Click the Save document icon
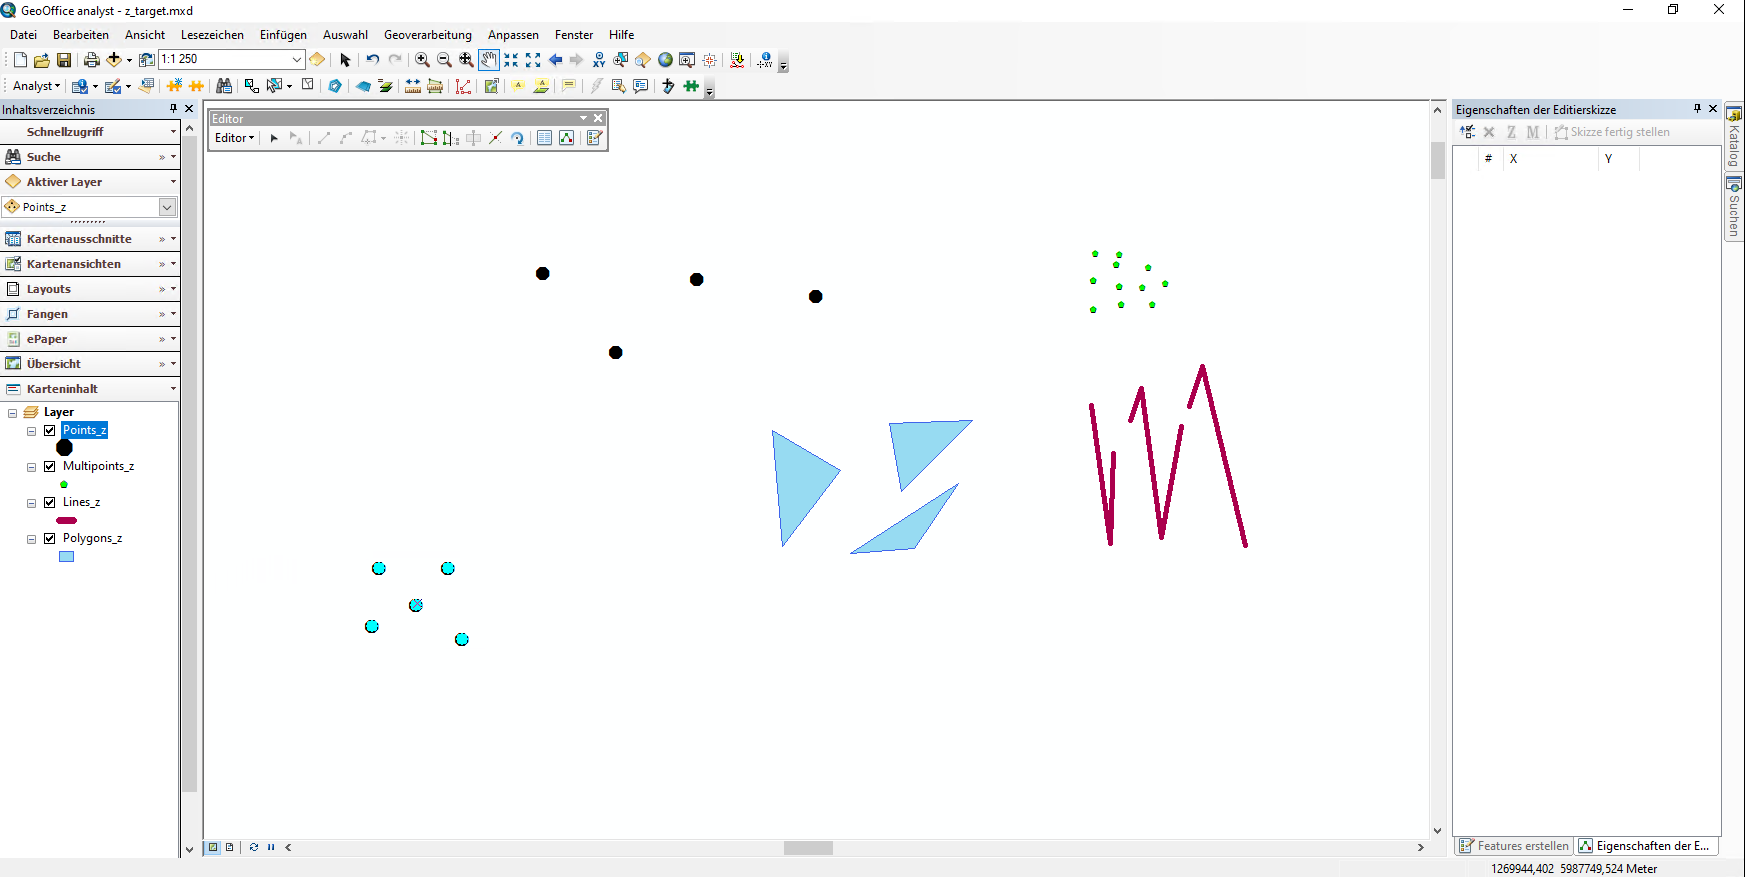1745x877 pixels. click(64, 60)
